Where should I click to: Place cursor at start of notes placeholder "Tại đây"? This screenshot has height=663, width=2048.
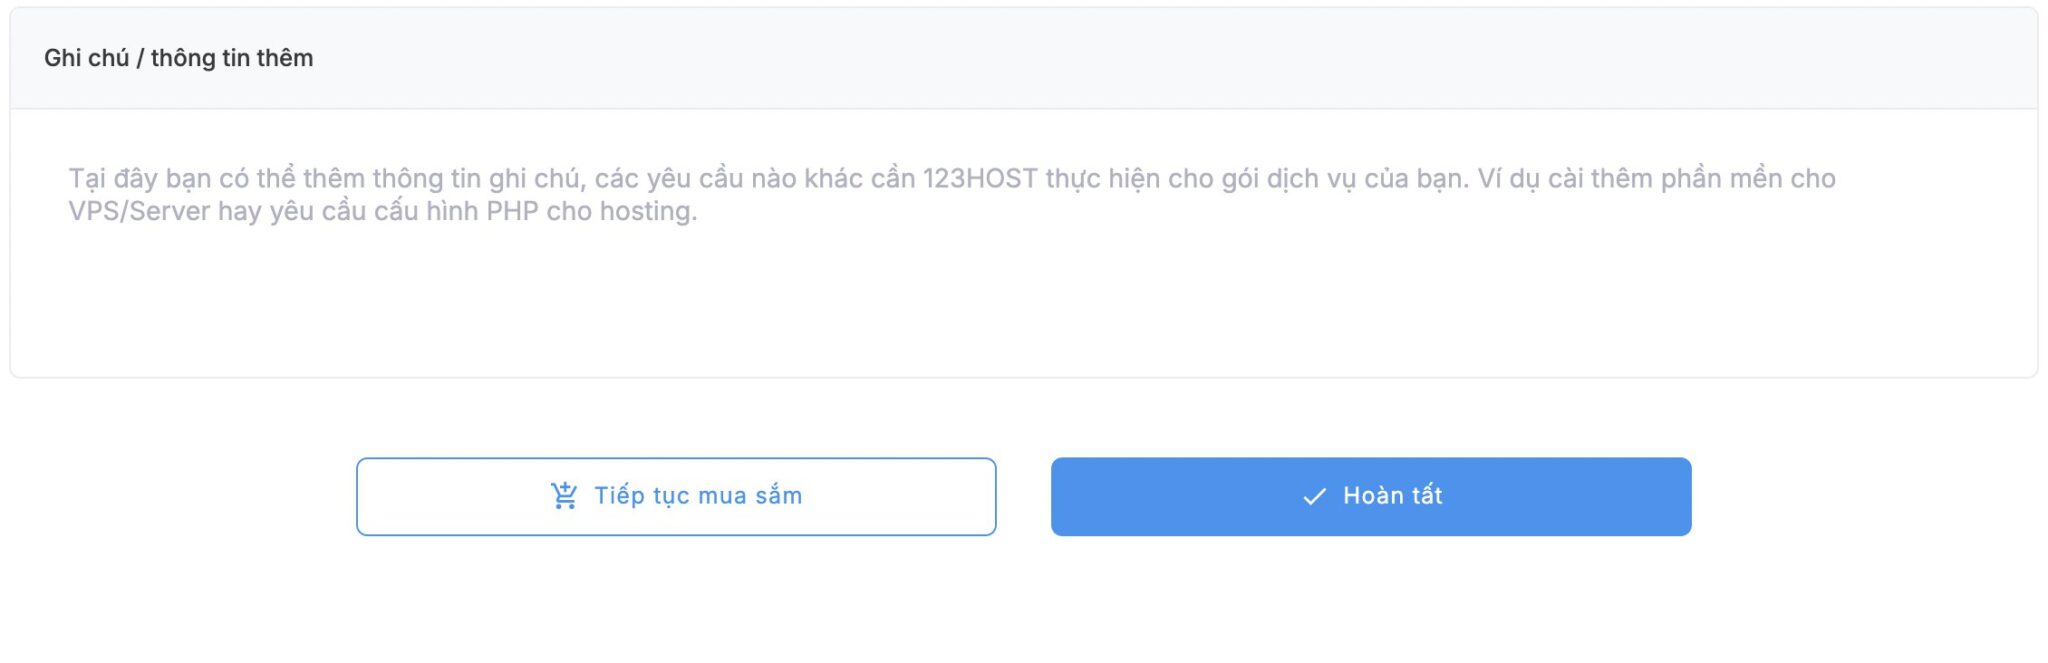pyautogui.click(x=70, y=179)
